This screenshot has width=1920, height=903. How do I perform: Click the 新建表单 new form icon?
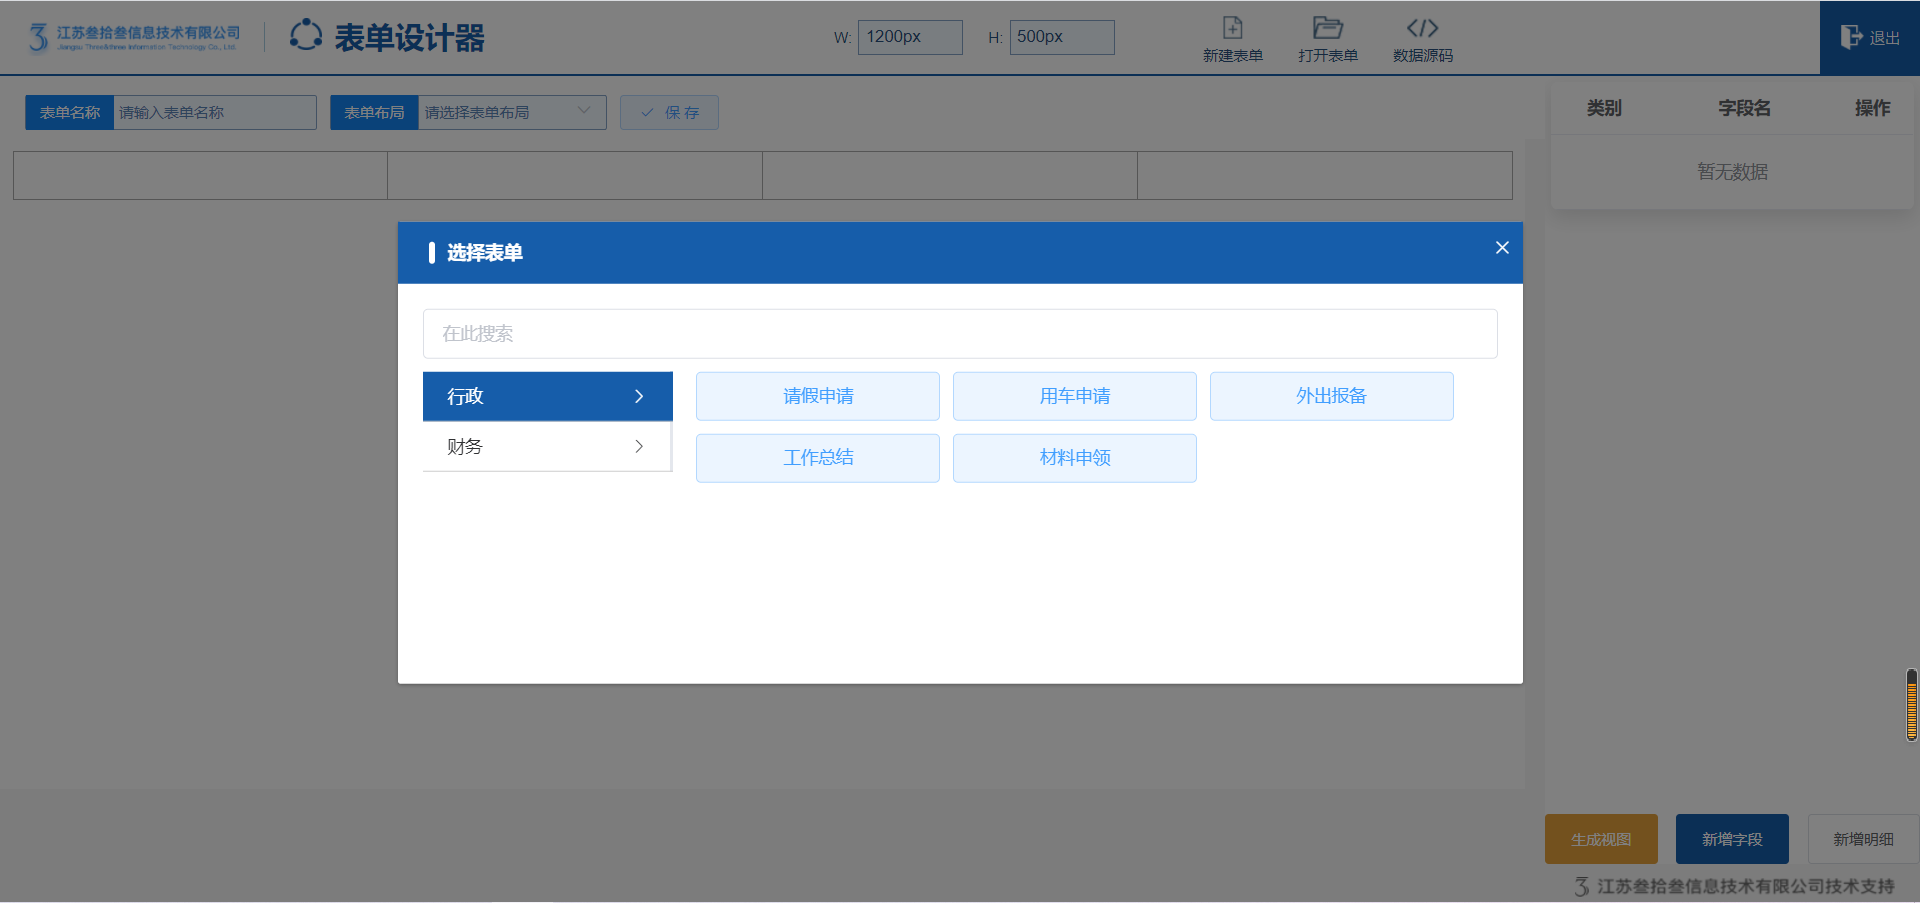[1232, 28]
